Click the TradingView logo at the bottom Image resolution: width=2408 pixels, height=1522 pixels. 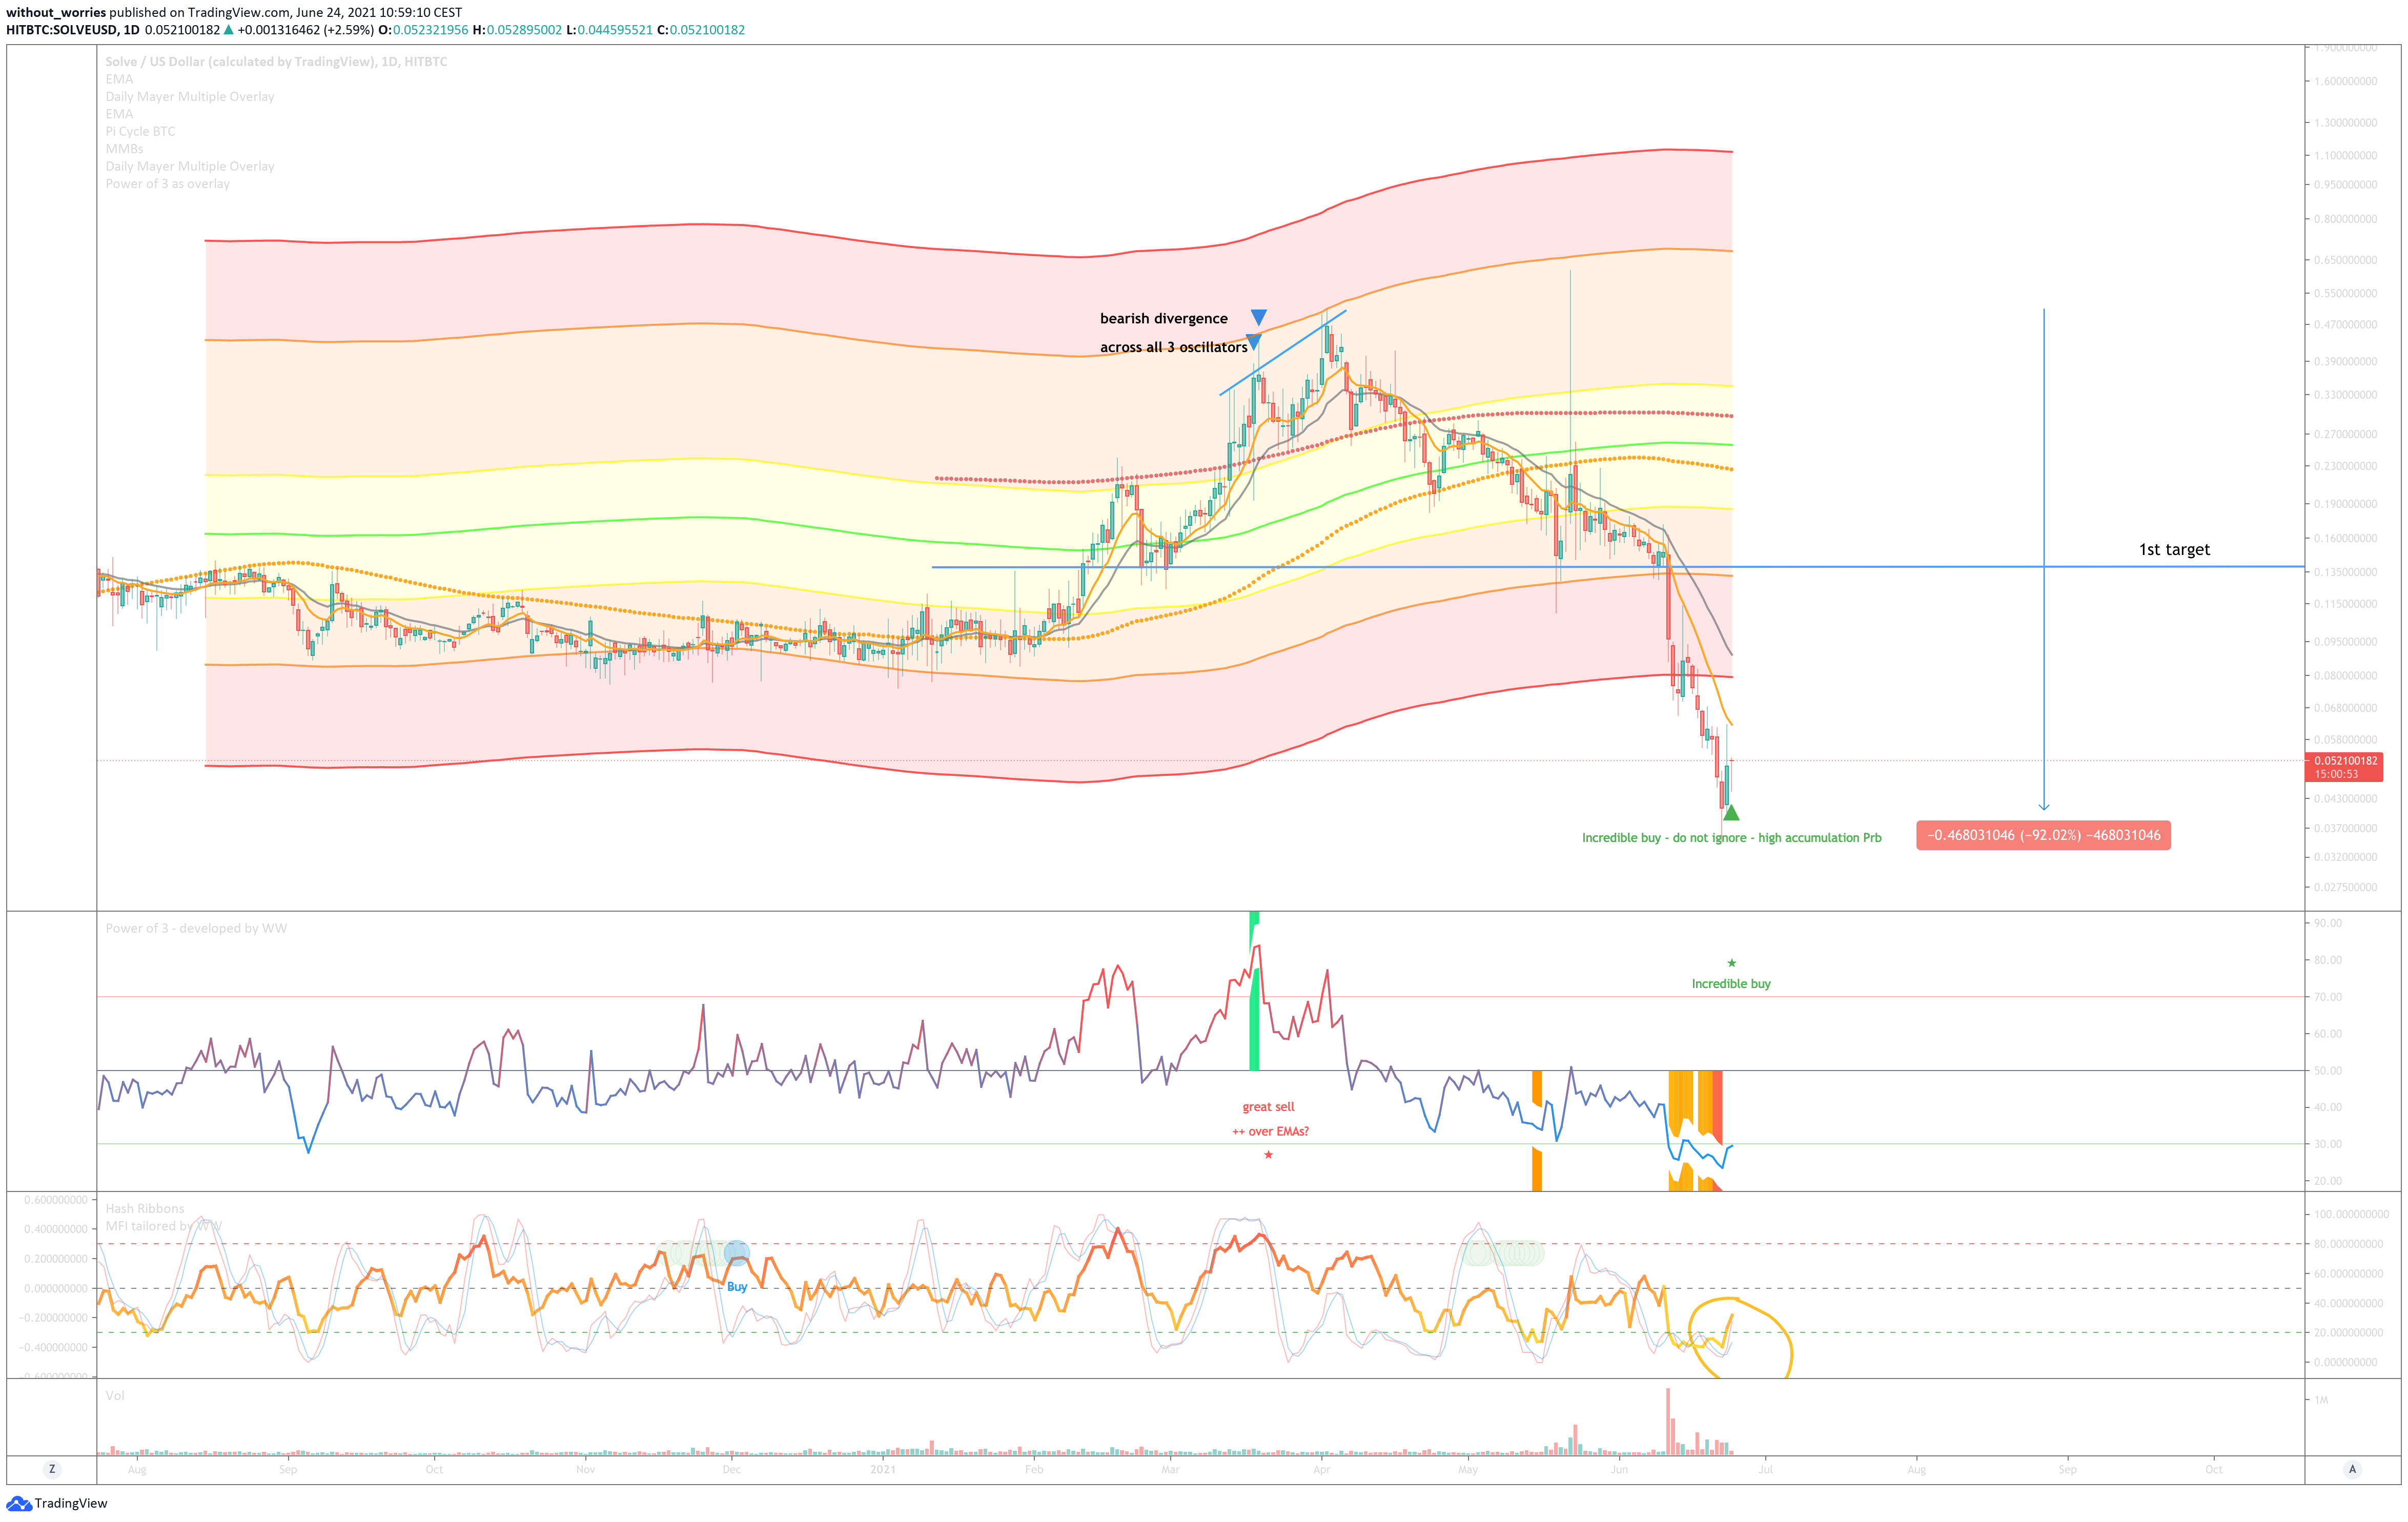pos(57,1503)
